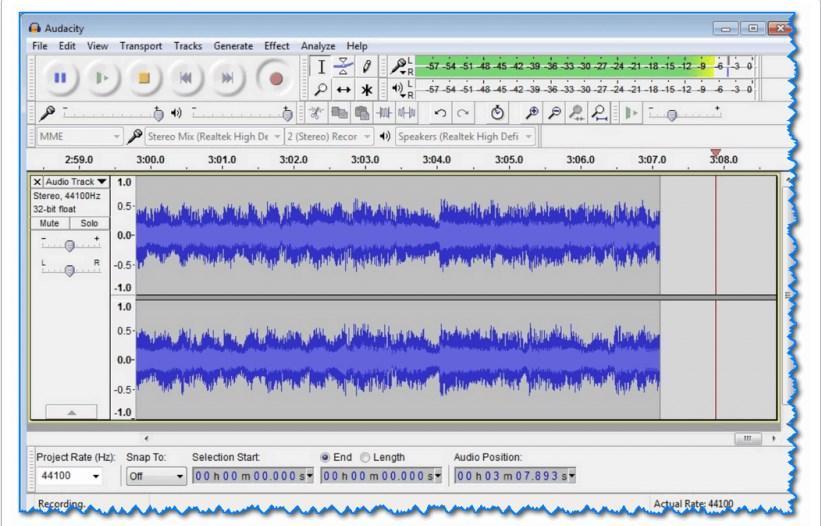Open Stereo Mix recording device dropdown
821x526 pixels.
214,137
